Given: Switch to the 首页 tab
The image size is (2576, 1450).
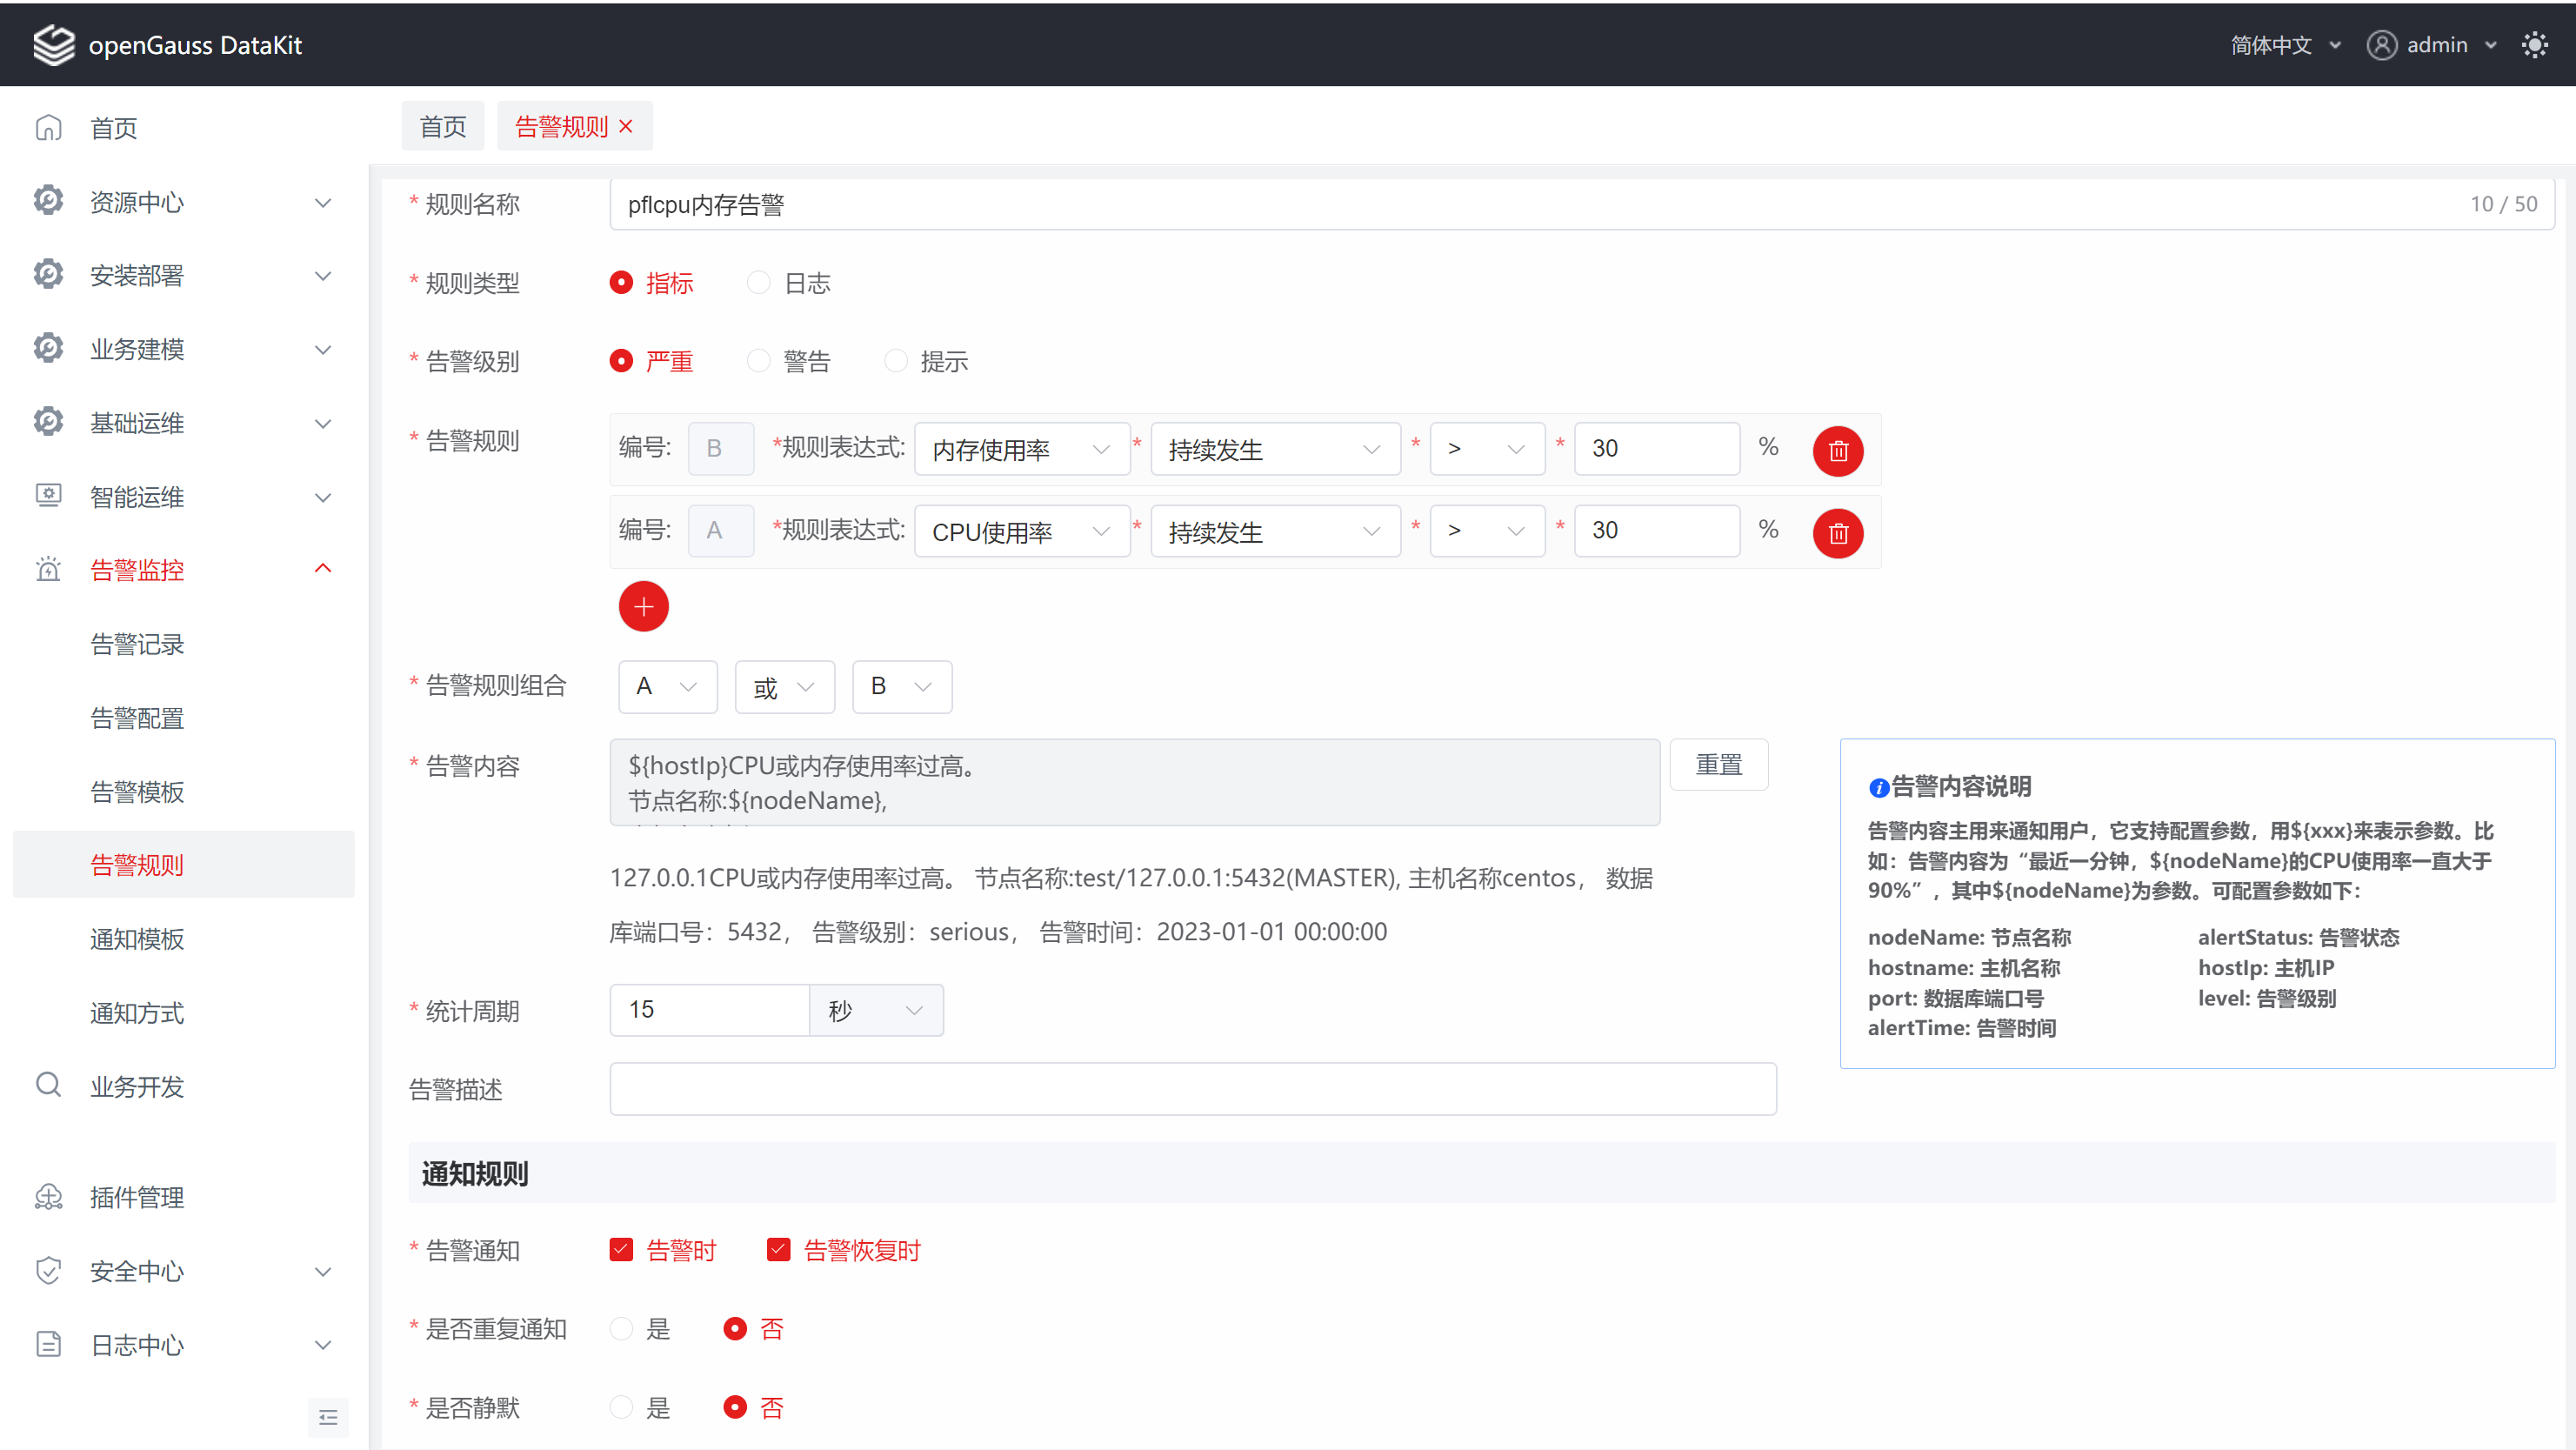Looking at the screenshot, I should click(x=442, y=126).
